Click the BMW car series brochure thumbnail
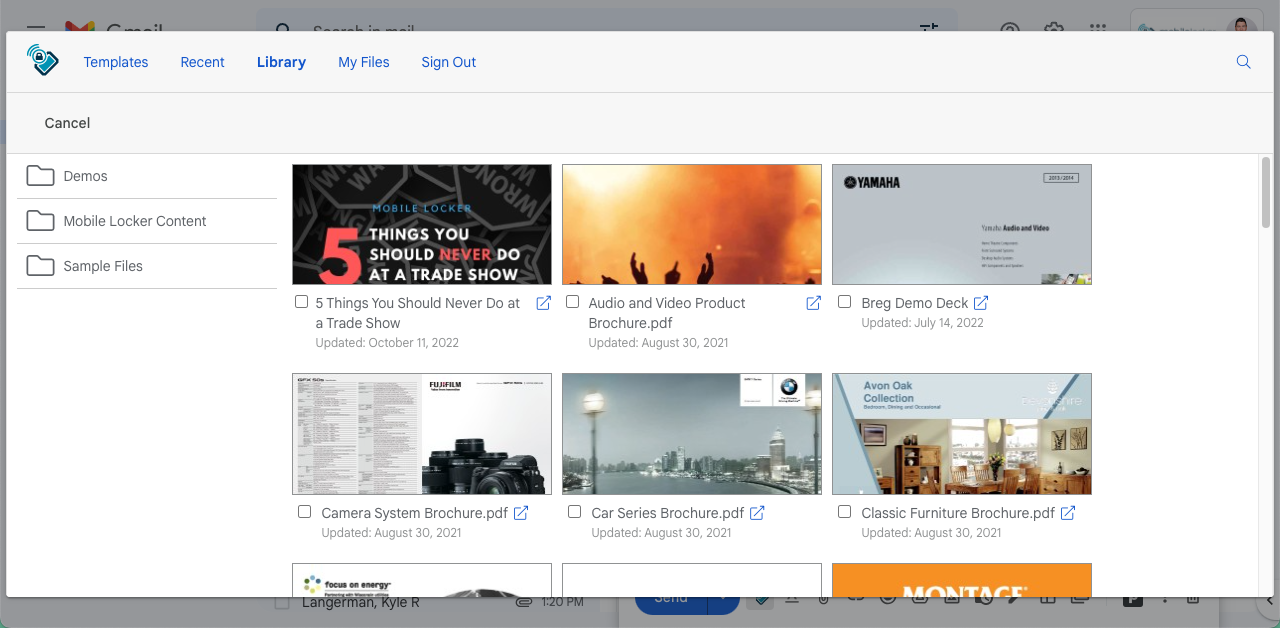Viewport: 1280px width, 628px height. pos(692,434)
